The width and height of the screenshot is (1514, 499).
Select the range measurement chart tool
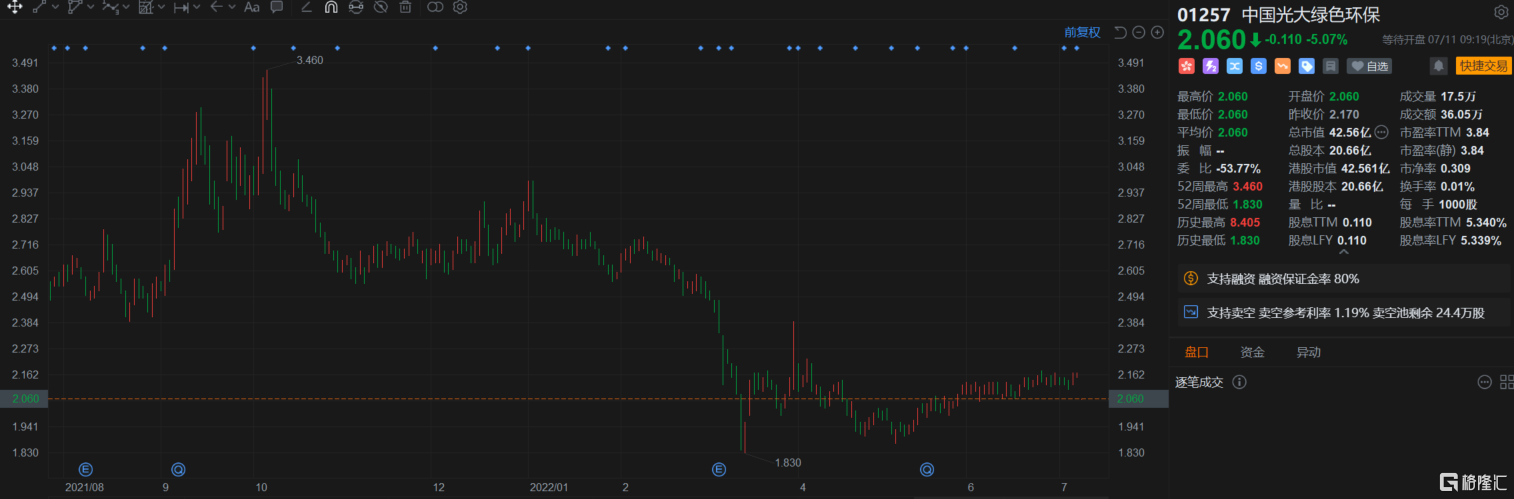(146, 7)
